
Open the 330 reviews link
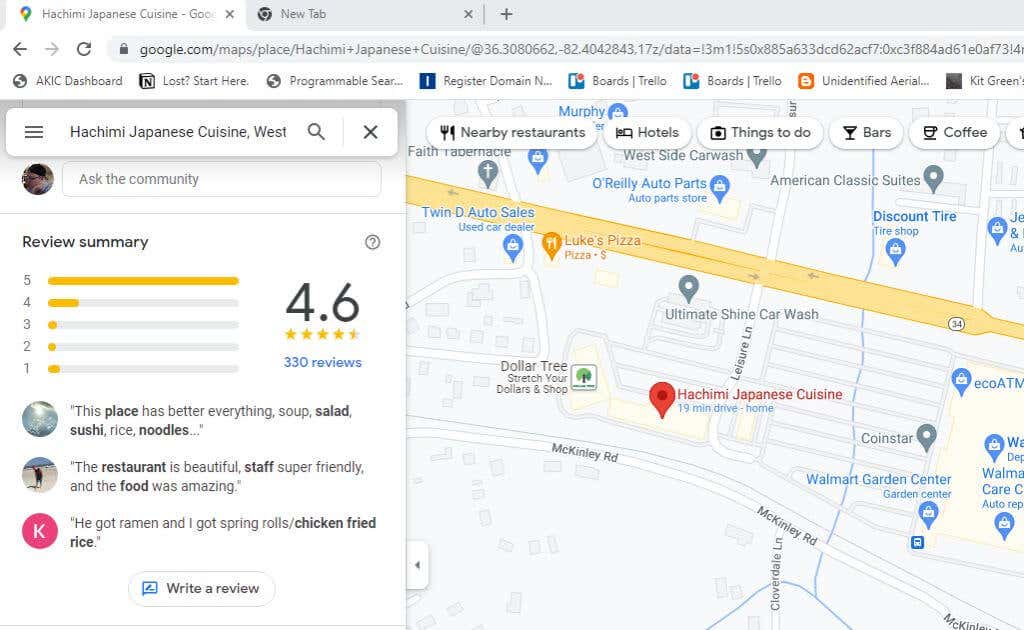point(322,362)
